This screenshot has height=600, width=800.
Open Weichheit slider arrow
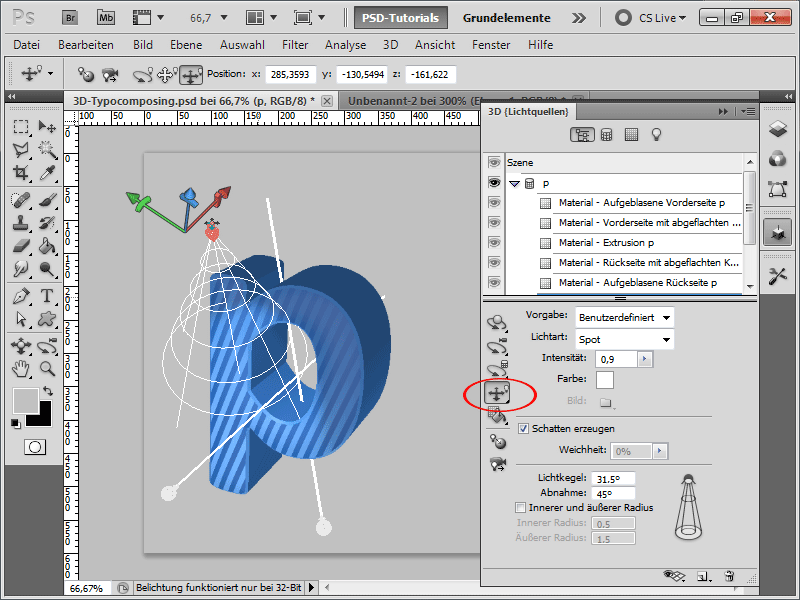point(660,451)
